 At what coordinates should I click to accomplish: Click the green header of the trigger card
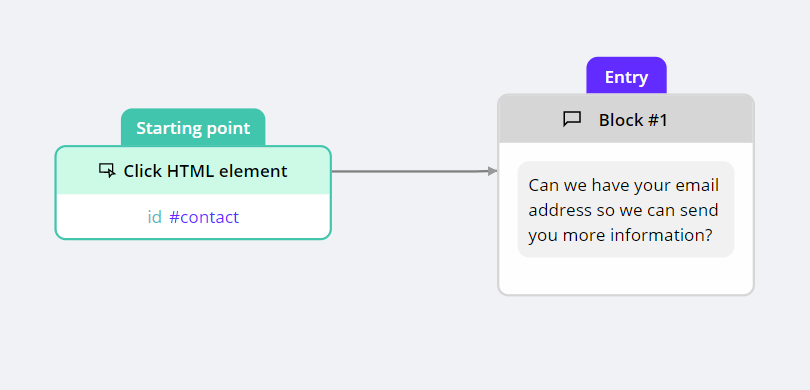[193, 170]
